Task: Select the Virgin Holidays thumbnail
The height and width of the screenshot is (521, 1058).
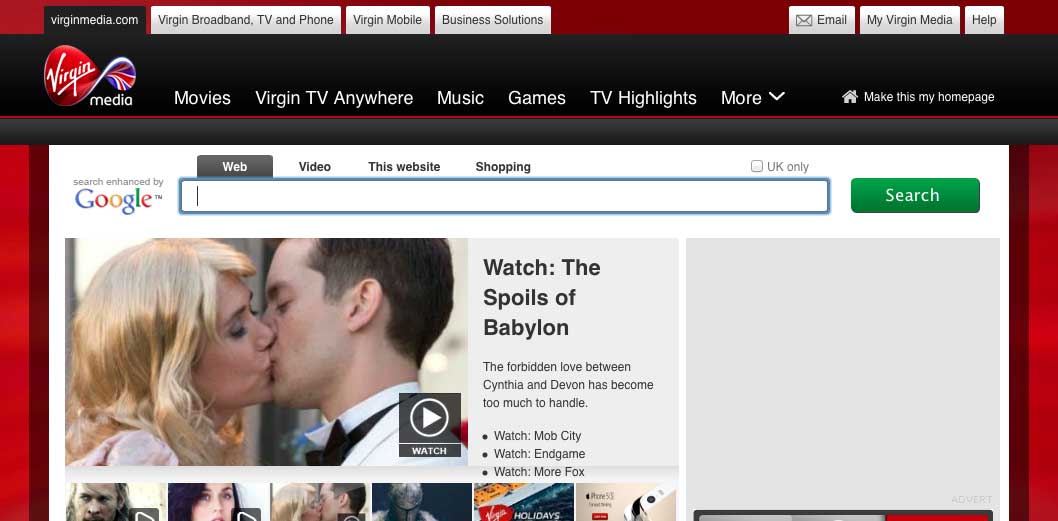Action: coord(524,502)
